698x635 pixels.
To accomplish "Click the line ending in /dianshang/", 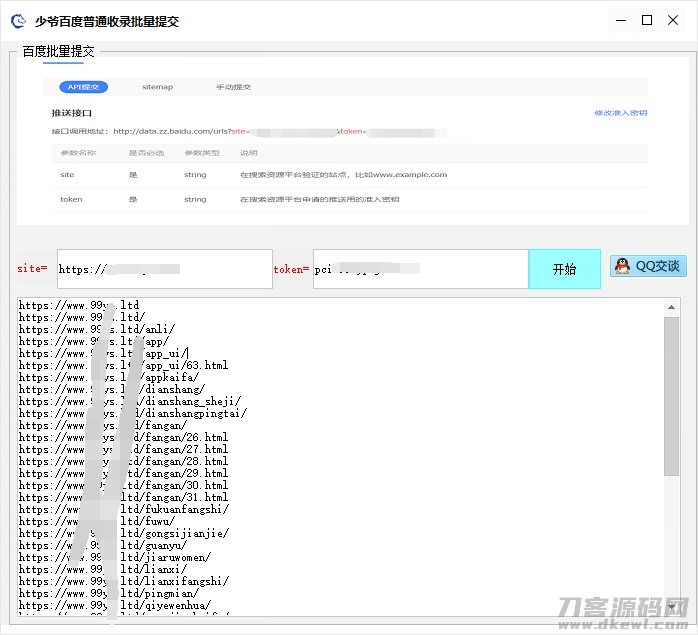I will (112, 389).
